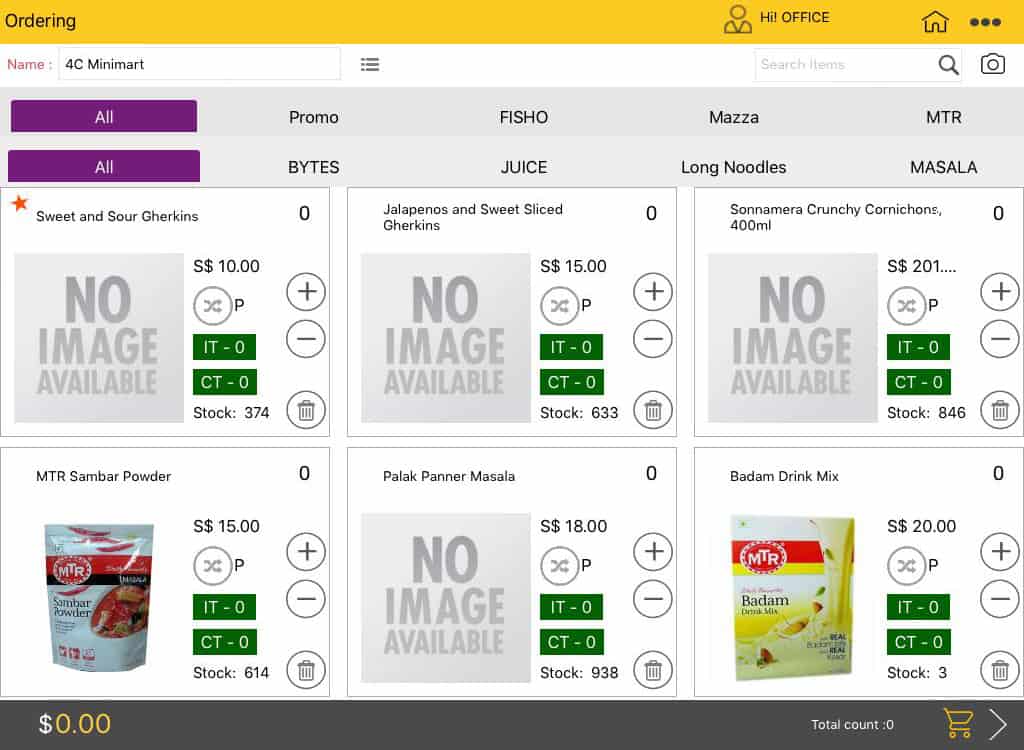This screenshot has width=1024, height=750.
Task: Open the MTR Sambar Powder product image
Action: click(x=99, y=598)
